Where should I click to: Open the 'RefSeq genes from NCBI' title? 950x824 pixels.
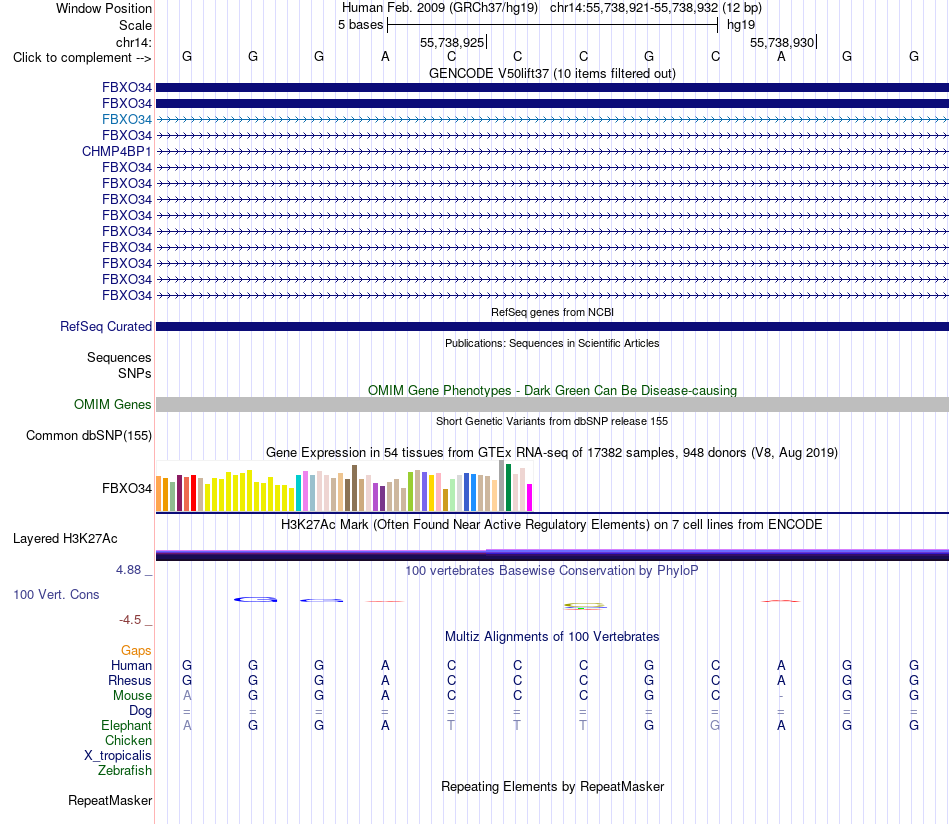pyautogui.click(x=552, y=312)
